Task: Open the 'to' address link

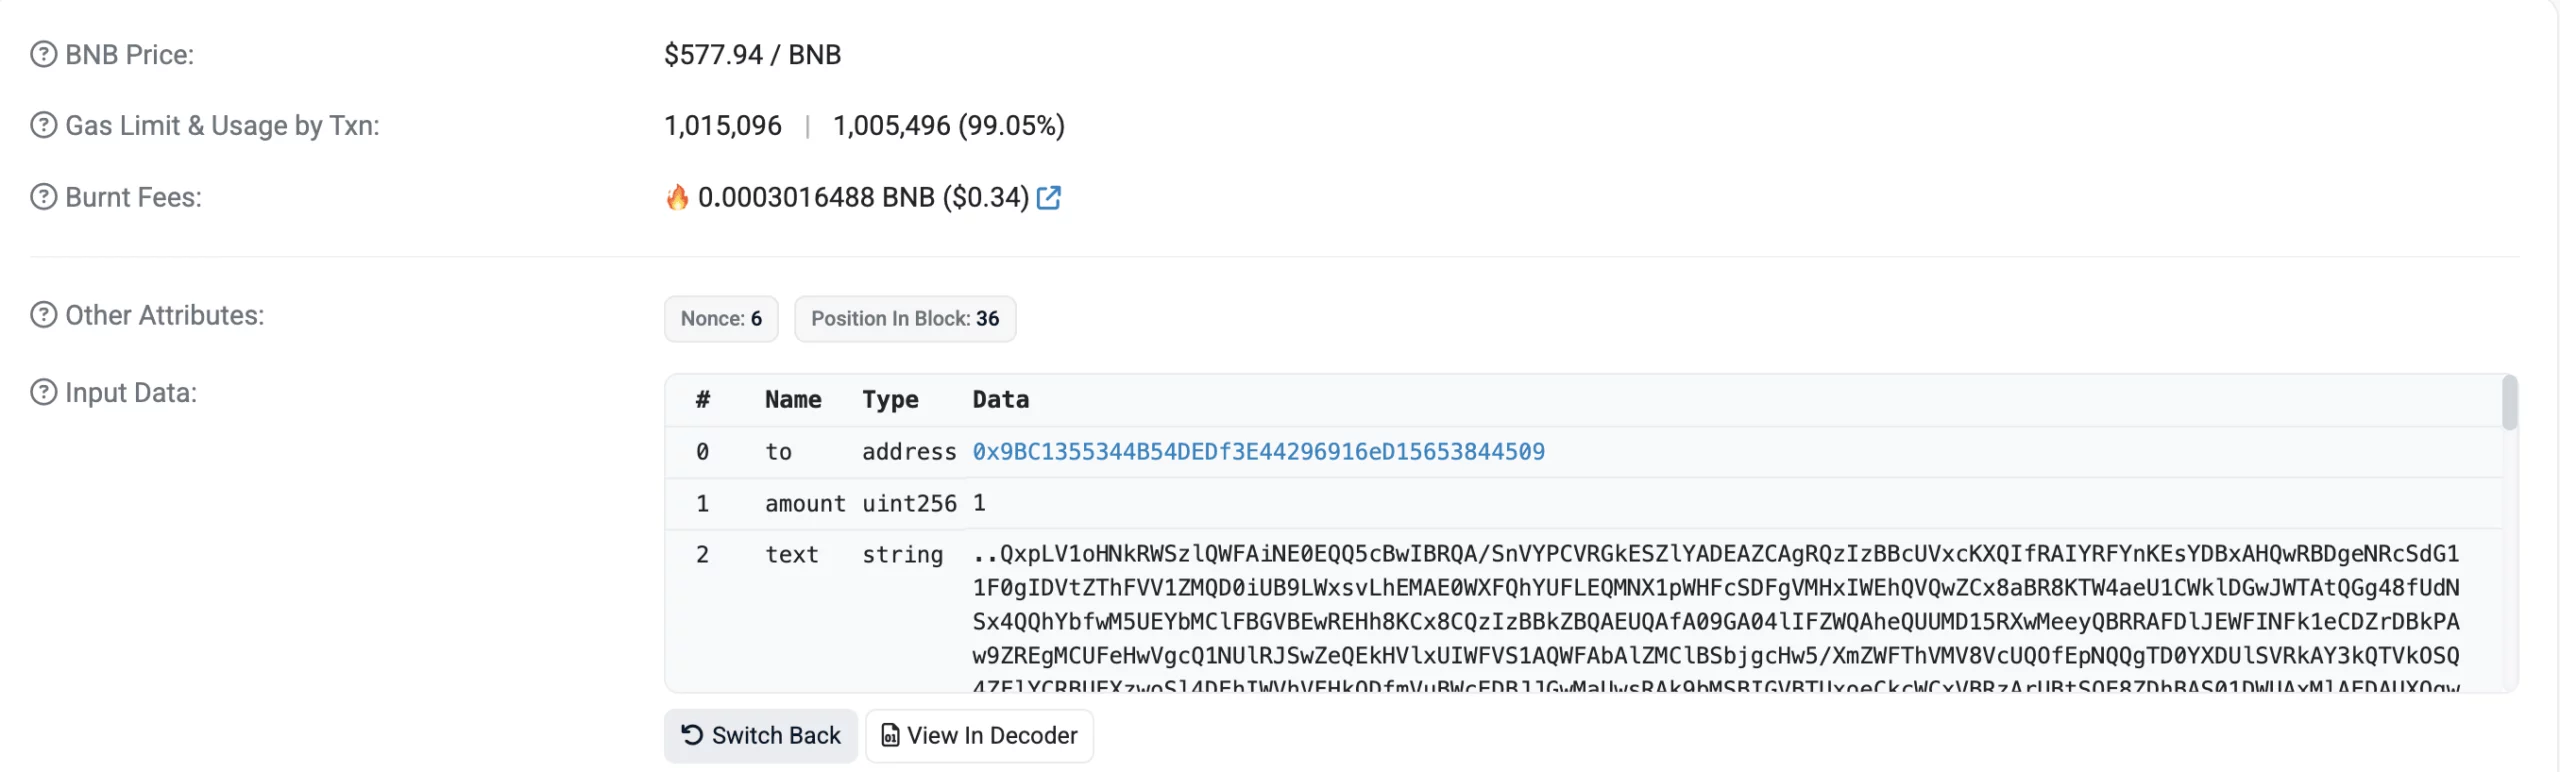Action: [1258, 452]
